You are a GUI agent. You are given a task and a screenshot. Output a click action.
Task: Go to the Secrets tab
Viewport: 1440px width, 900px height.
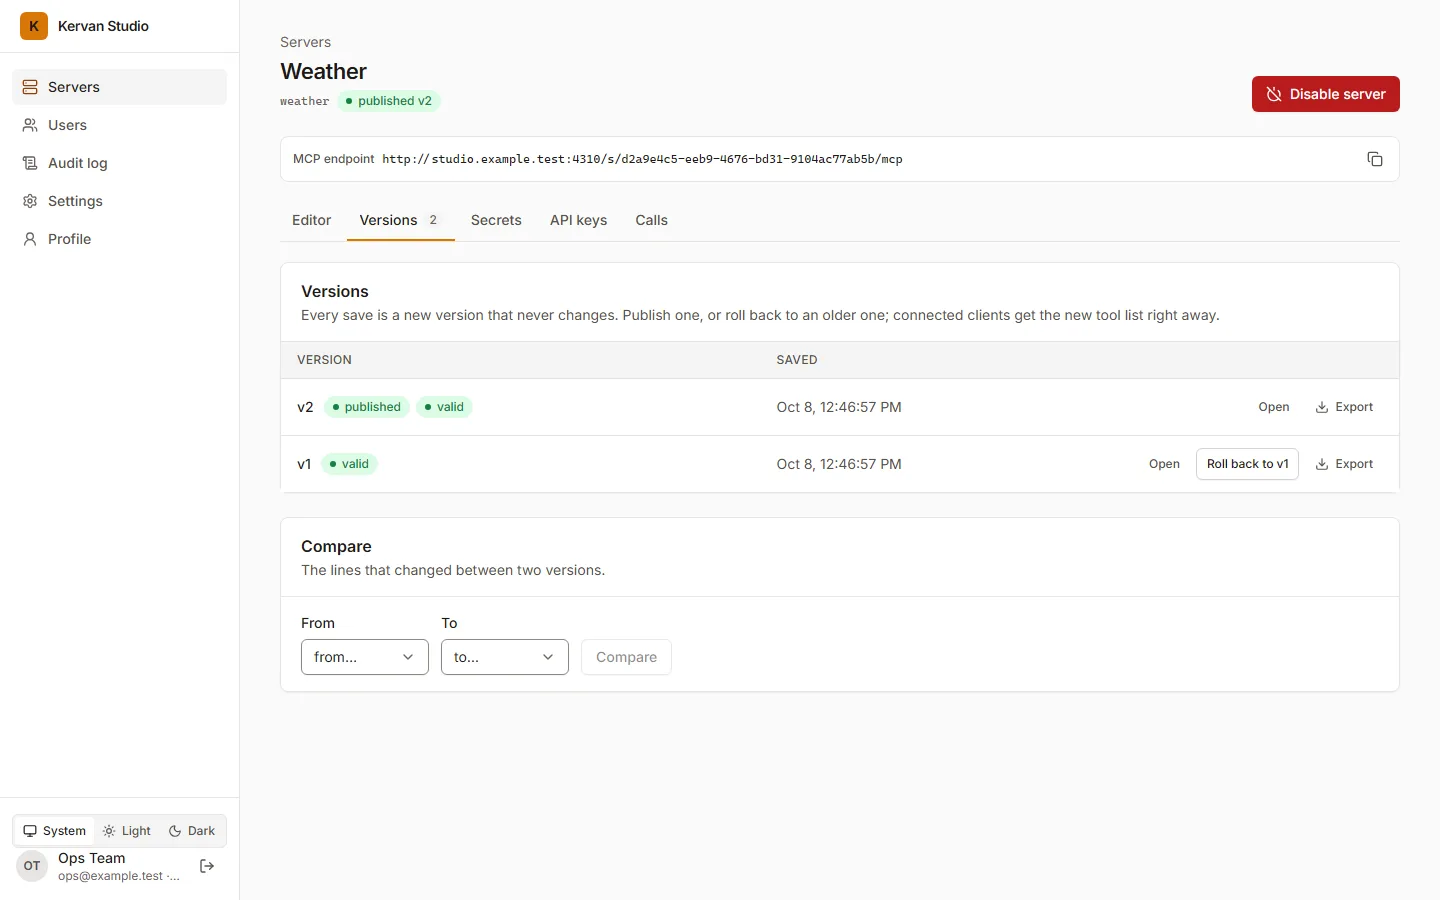pos(496,220)
